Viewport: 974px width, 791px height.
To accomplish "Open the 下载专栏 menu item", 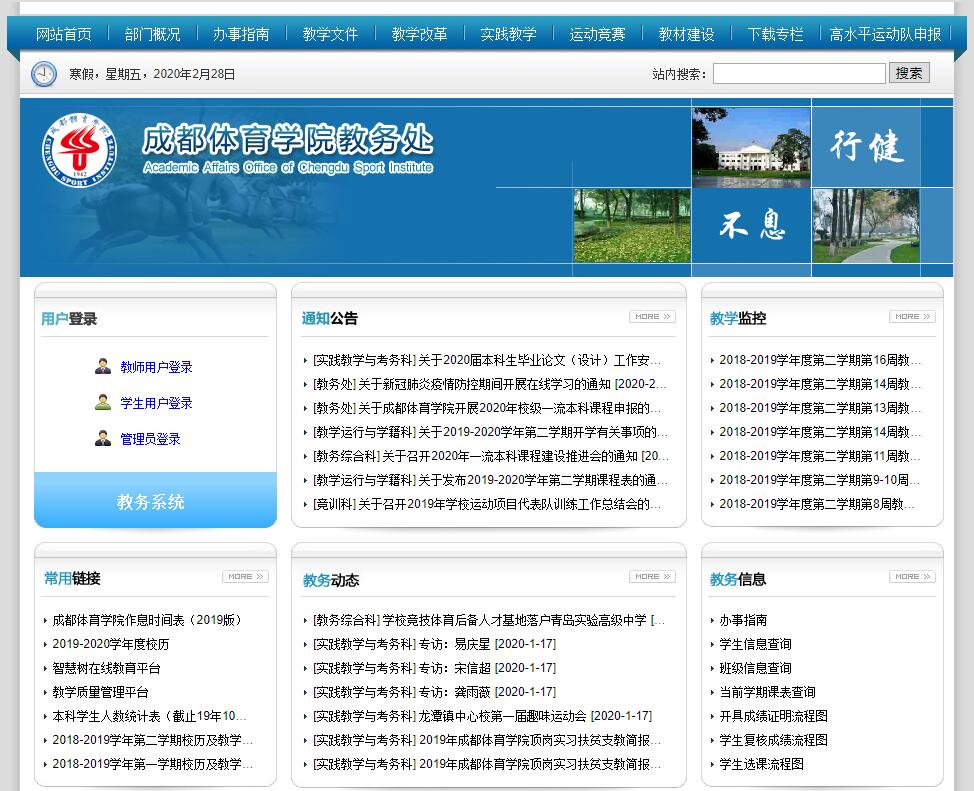I will [x=775, y=34].
